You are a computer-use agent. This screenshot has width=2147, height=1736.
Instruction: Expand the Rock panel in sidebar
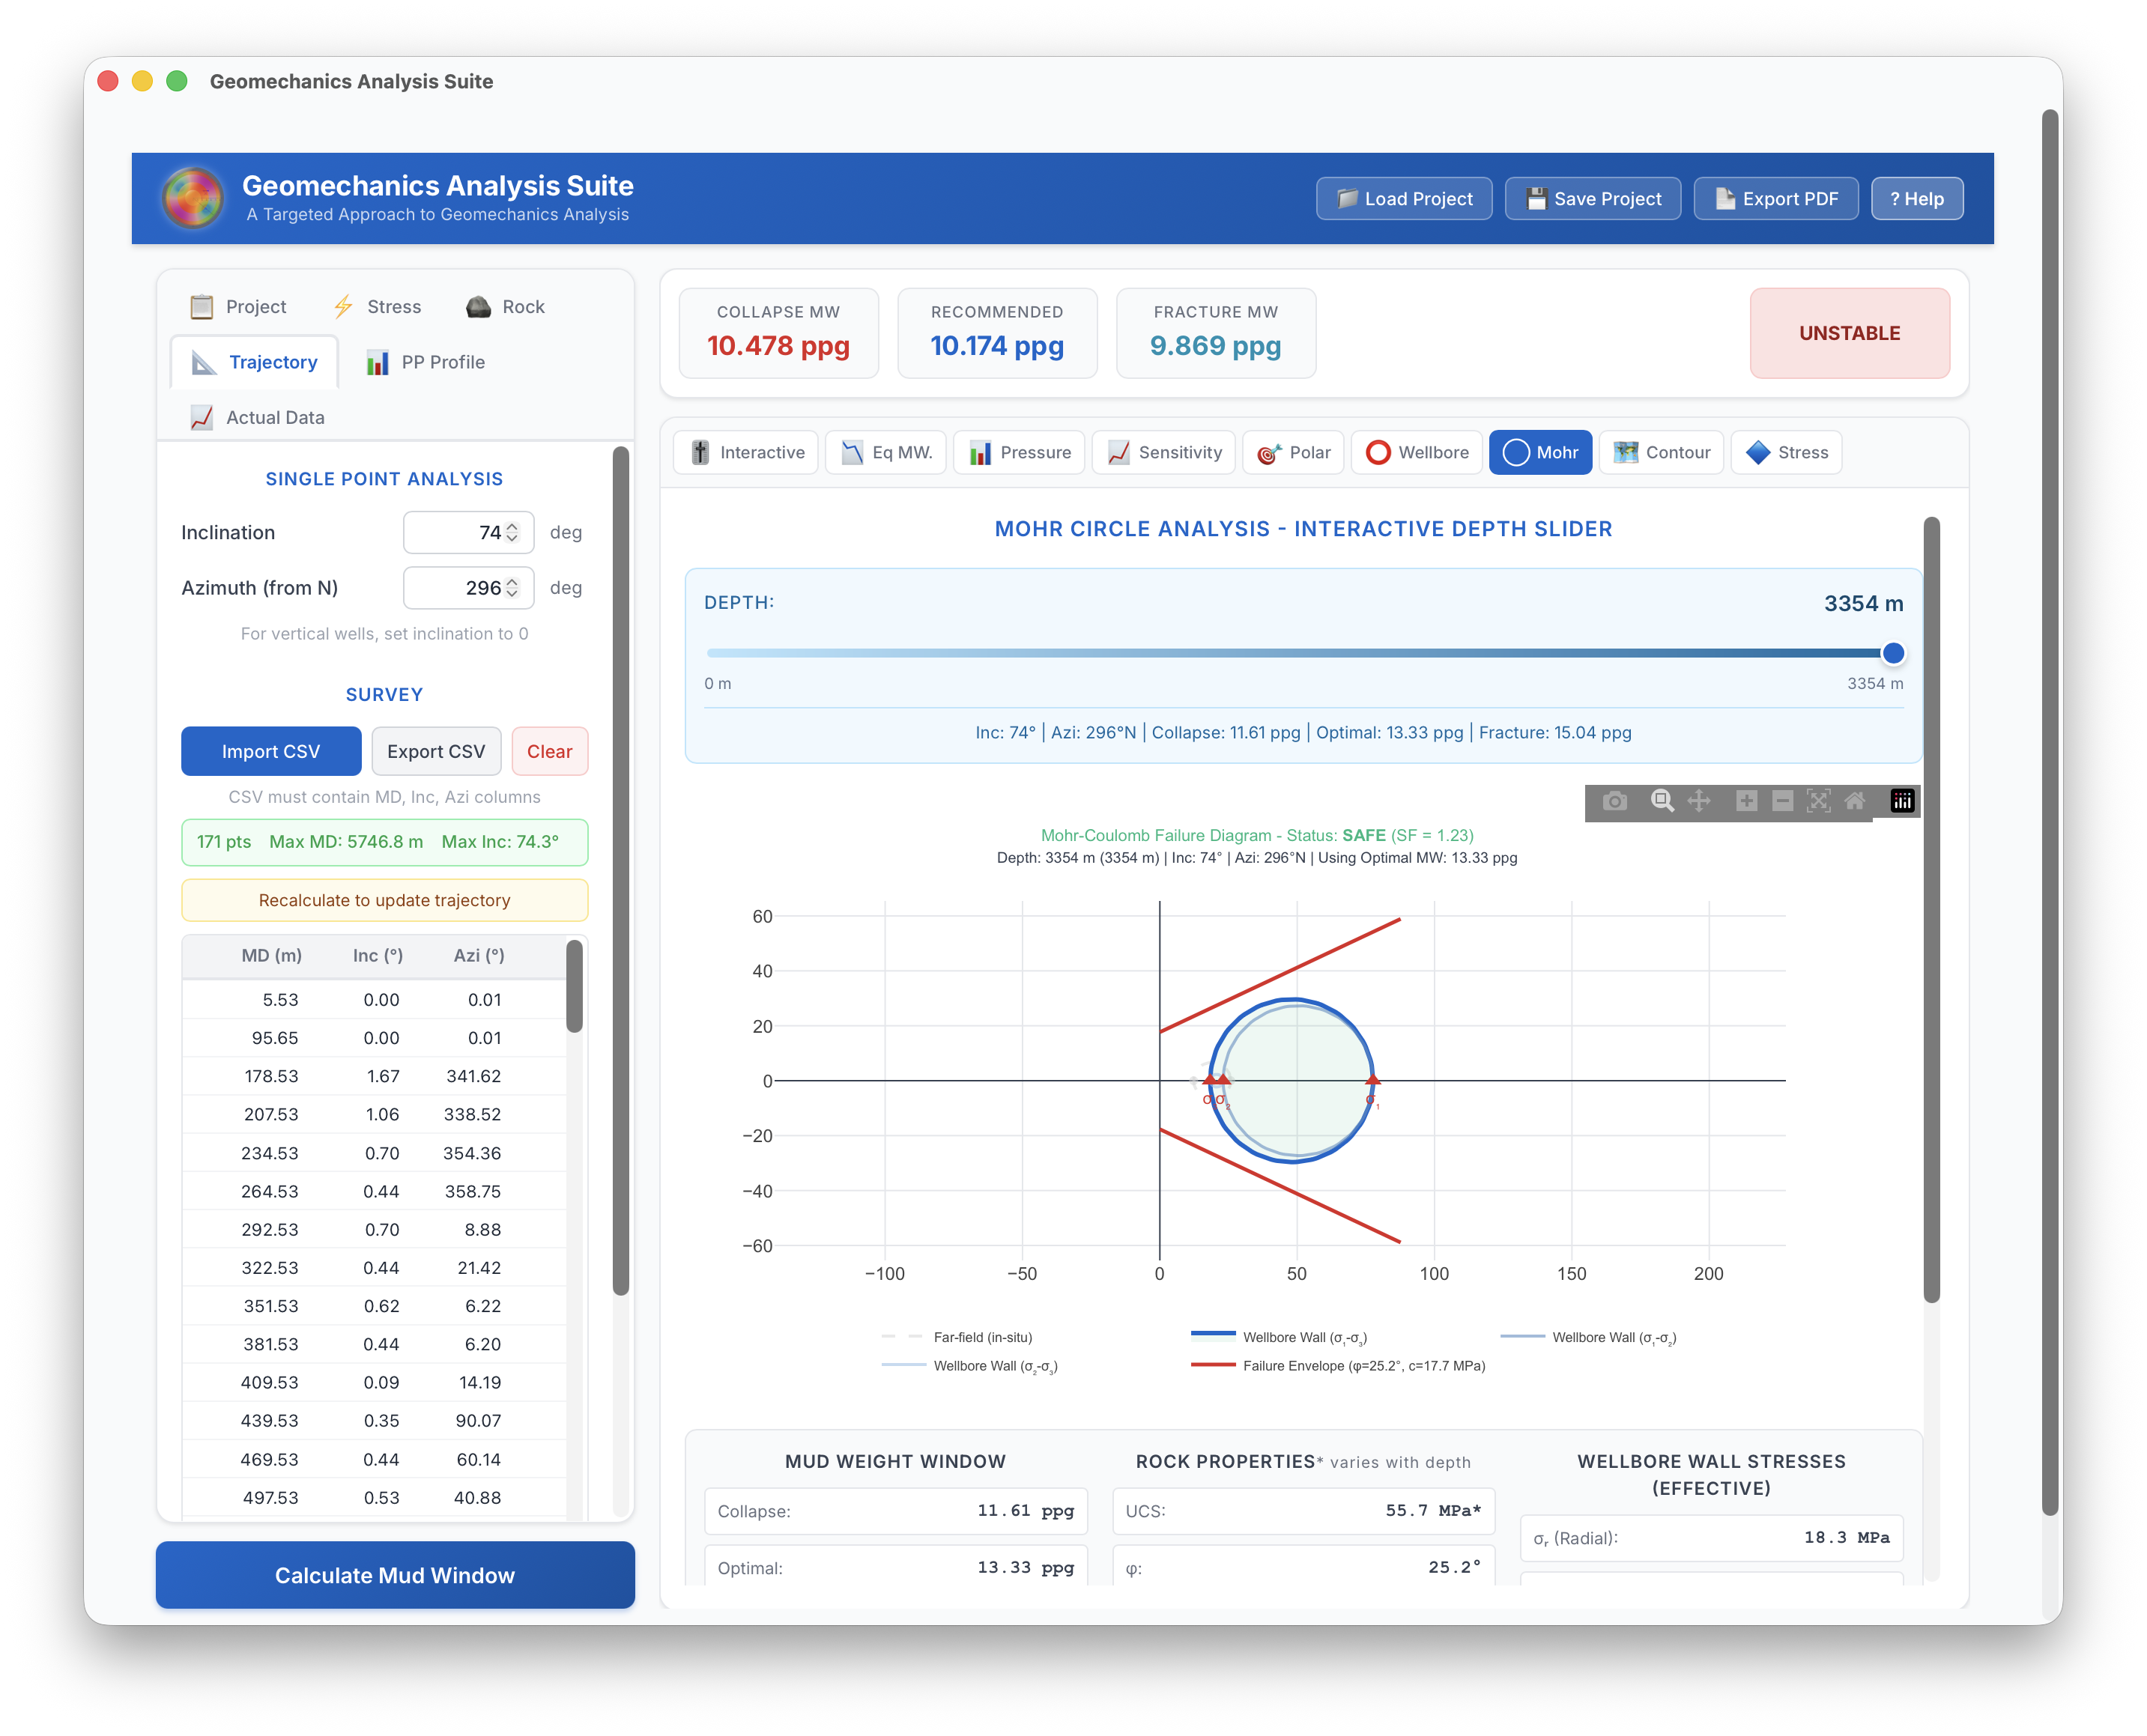tap(505, 307)
